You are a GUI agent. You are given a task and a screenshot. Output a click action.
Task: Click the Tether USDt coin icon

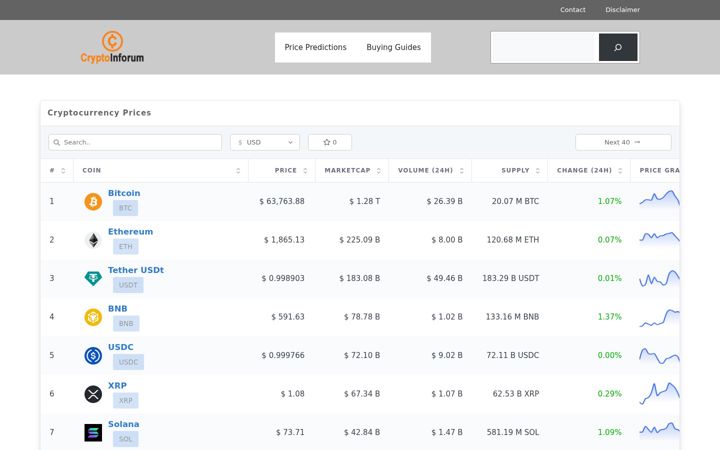(93, 278)
